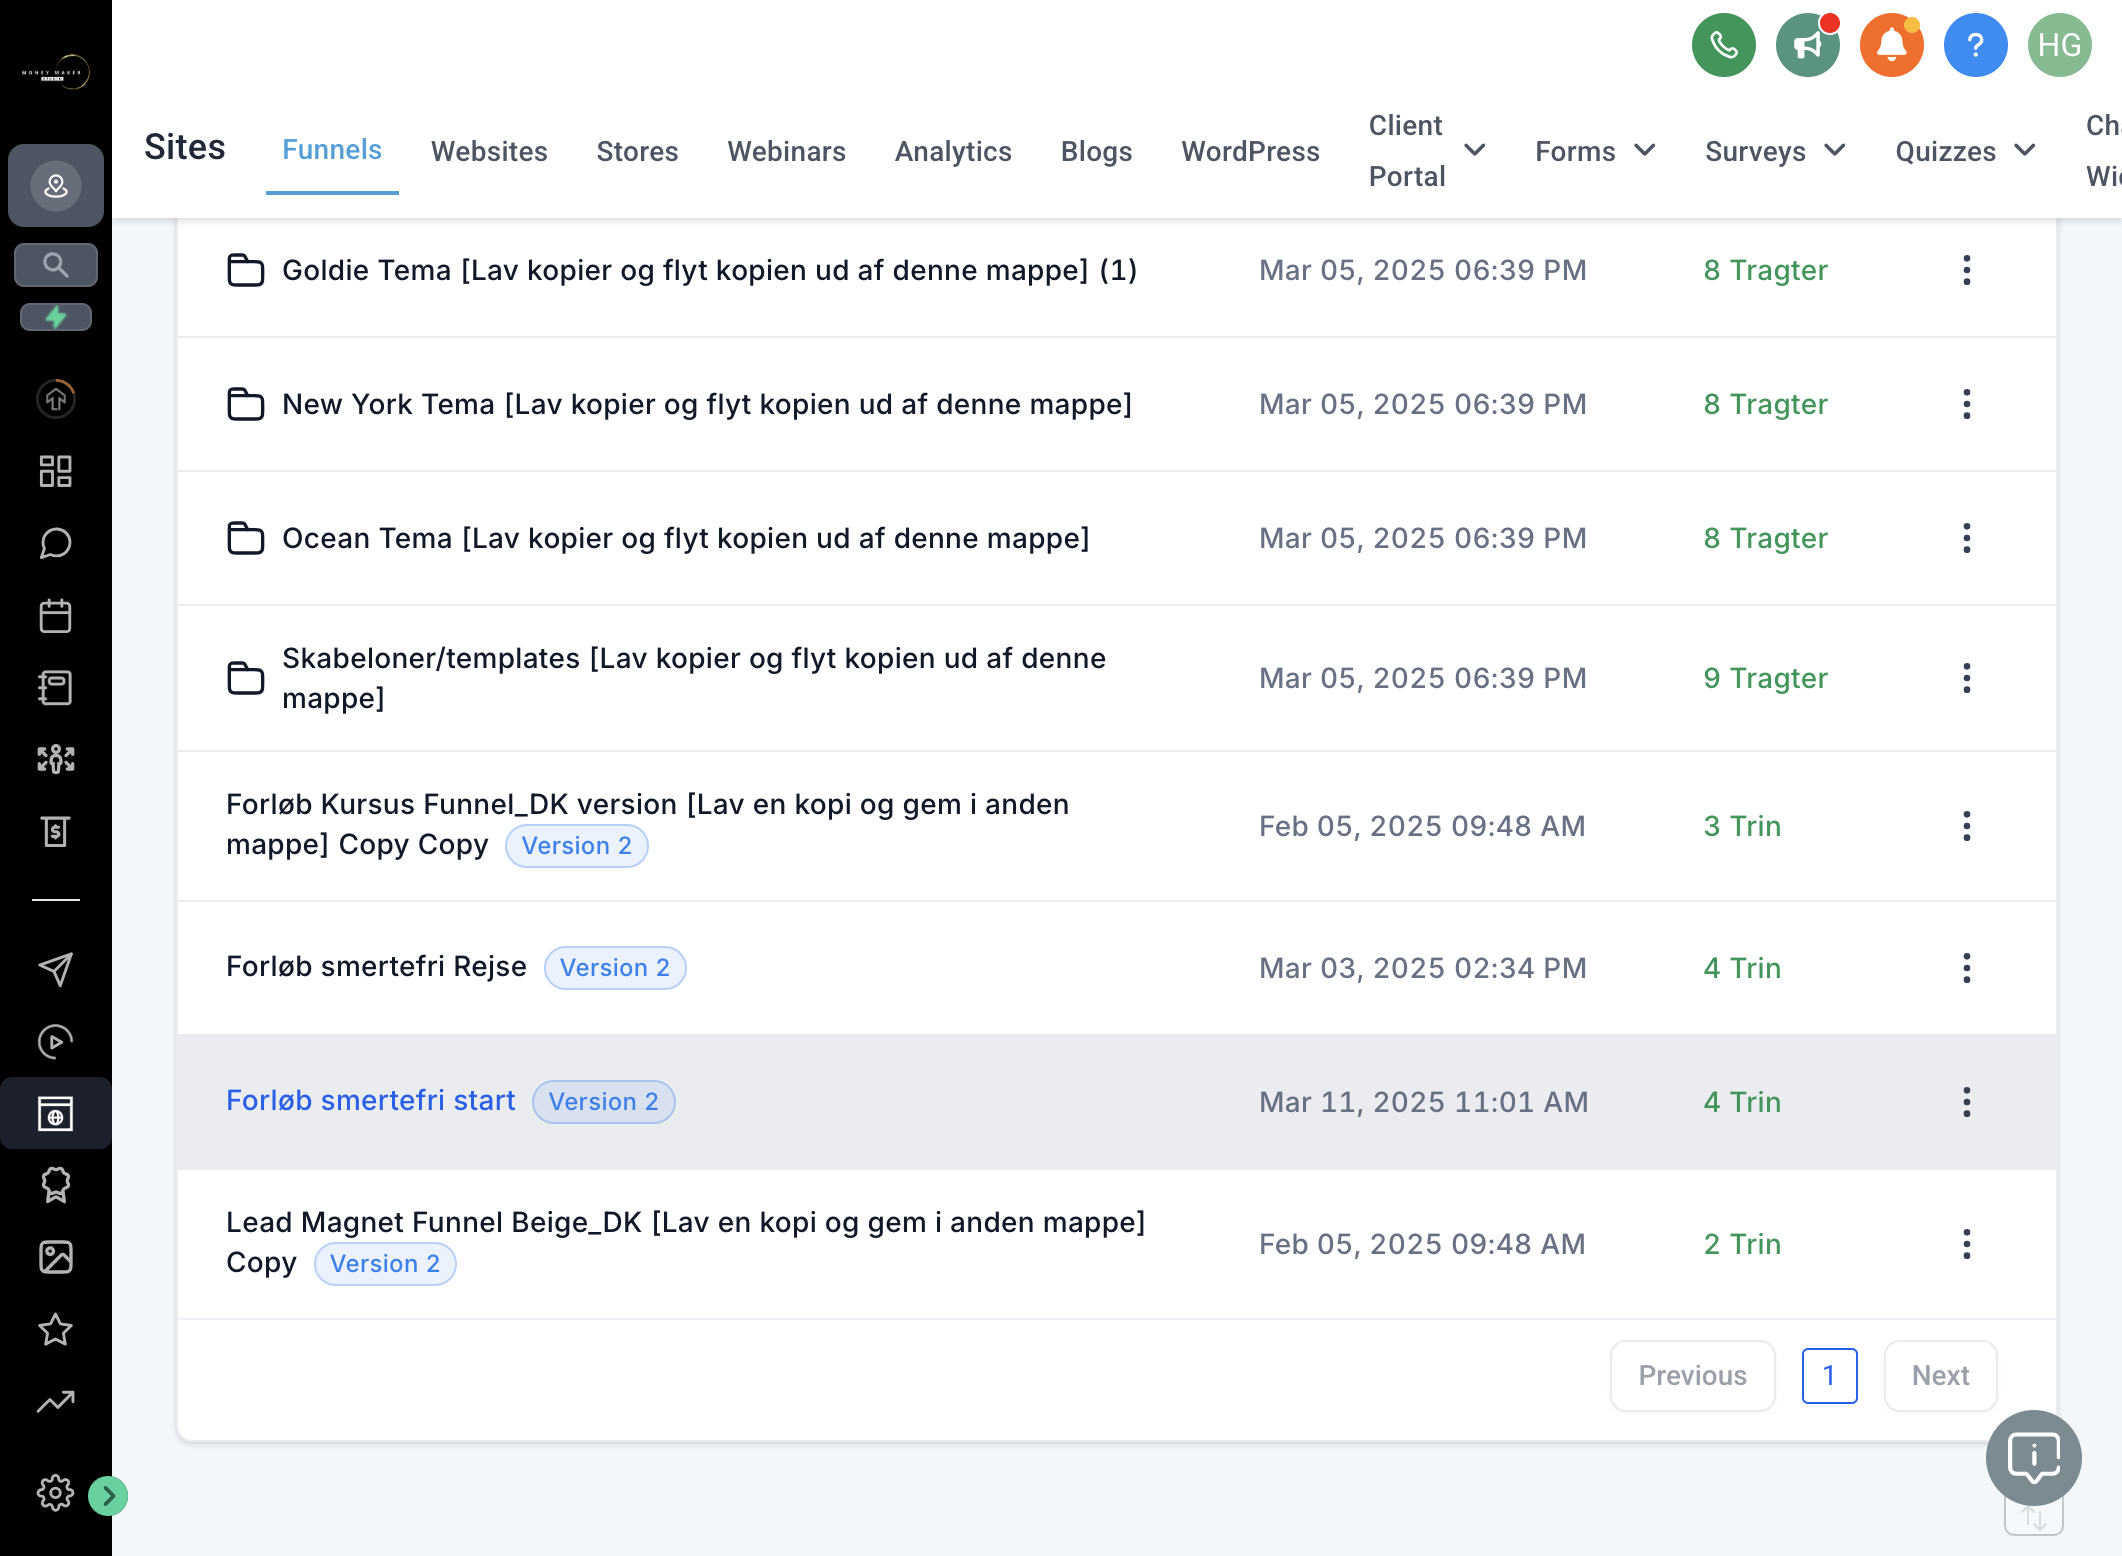The height and width of the screenshot is (1556, 2122).
Task: Open options menu for New York Tema folder
Action: 1966,404
